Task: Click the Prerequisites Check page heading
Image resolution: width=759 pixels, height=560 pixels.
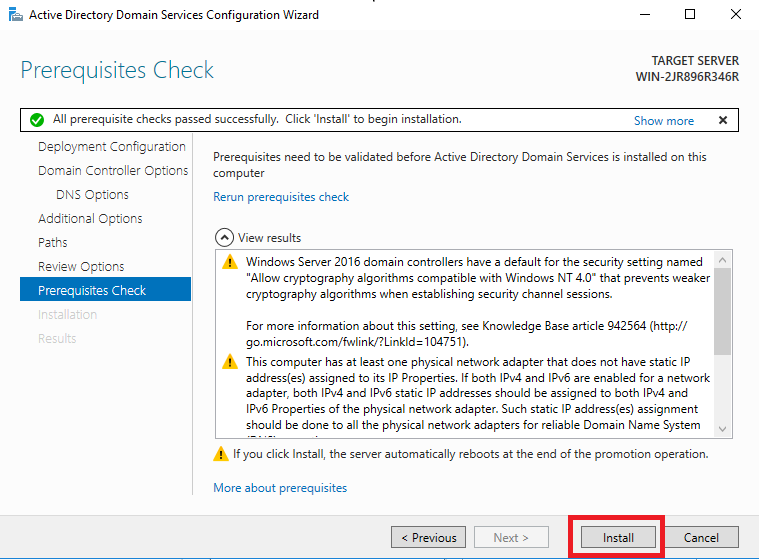Action: tap(117, 70)
